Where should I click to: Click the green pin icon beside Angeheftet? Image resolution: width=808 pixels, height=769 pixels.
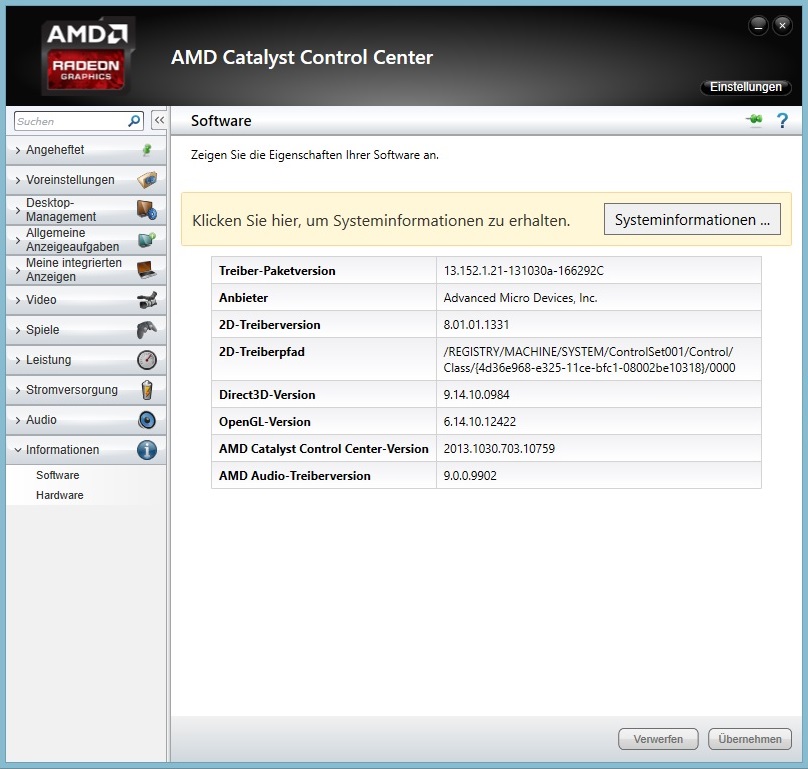click(147, 150)
